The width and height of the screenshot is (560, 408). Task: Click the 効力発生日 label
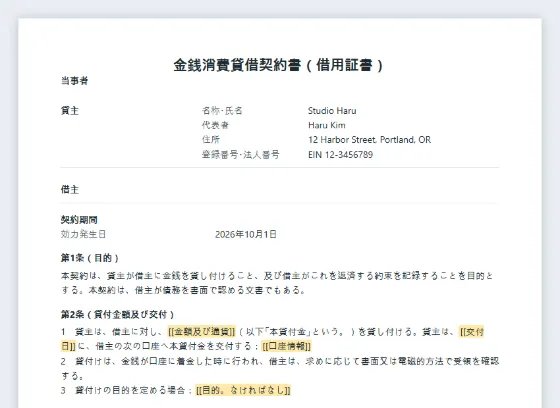[x=83, y=234]
